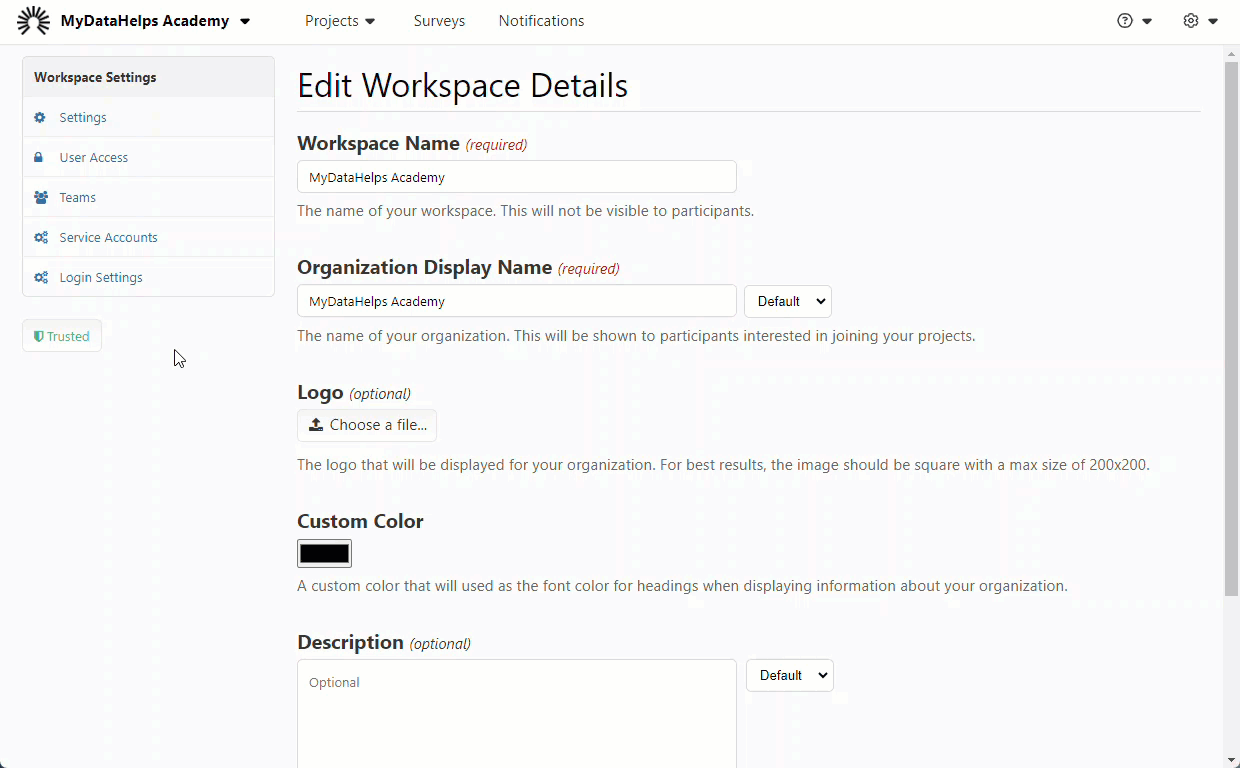This screenshot has height=768, width=1240.
Task: Click into the Workspace Name field
Action: [516, 177]
